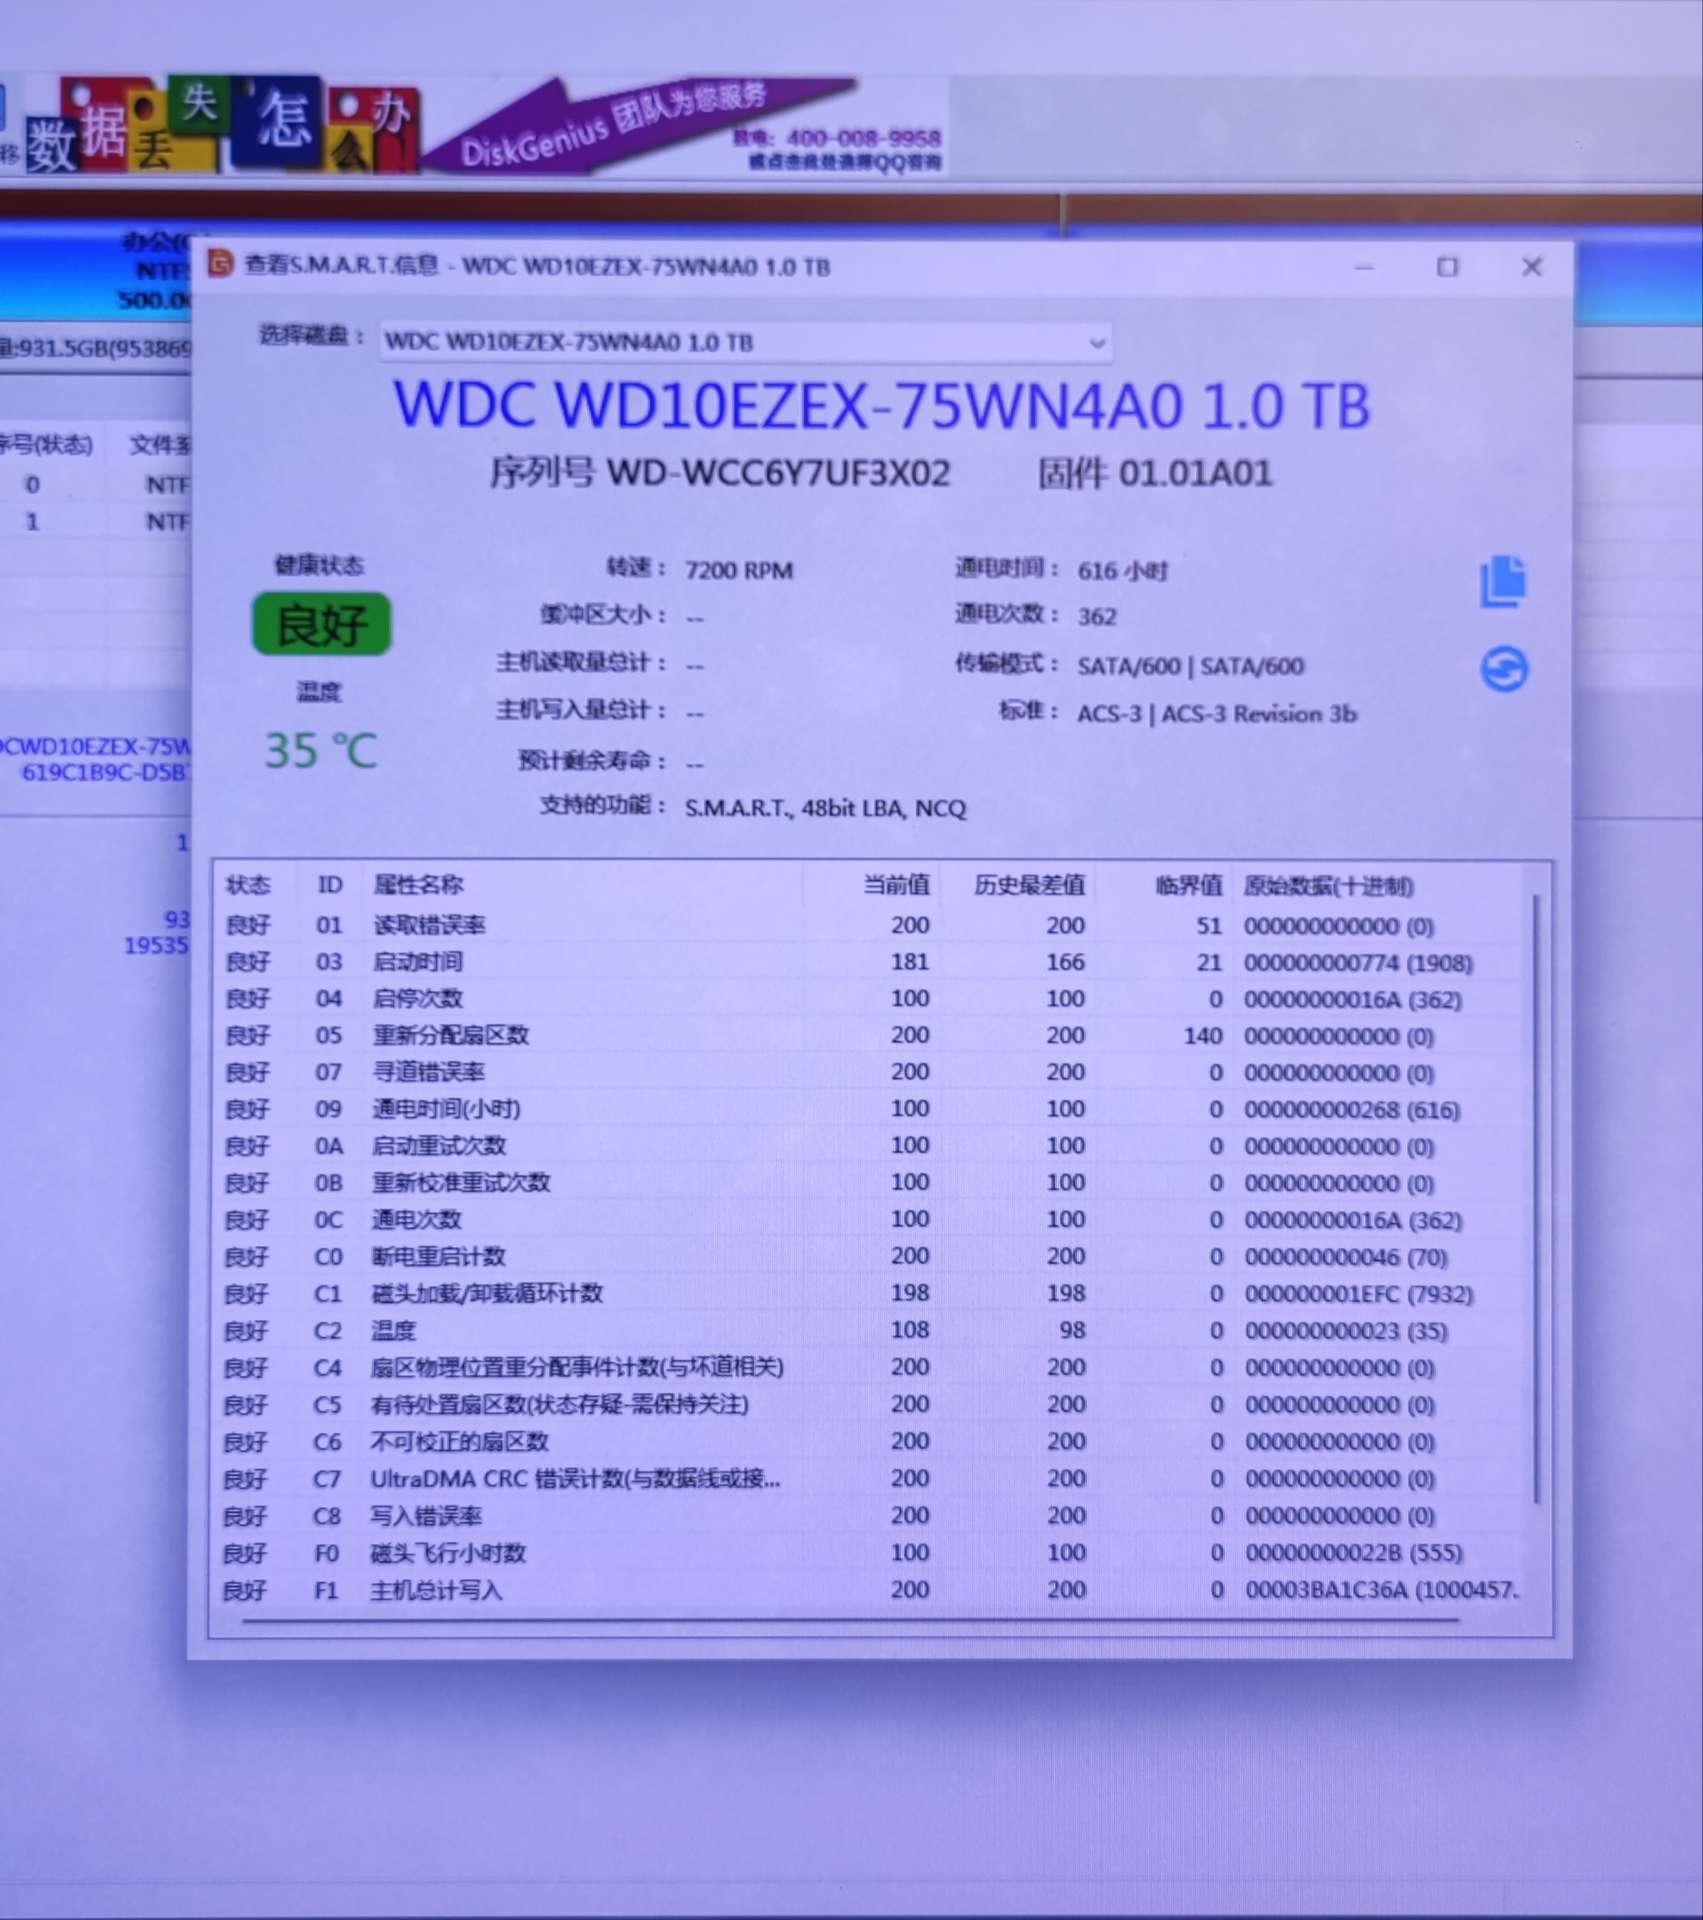The width and height of the screenshot is (1703, 1920).
Task: Select the 磁头加载/卸载循环计数 row
Action: 872,1293
